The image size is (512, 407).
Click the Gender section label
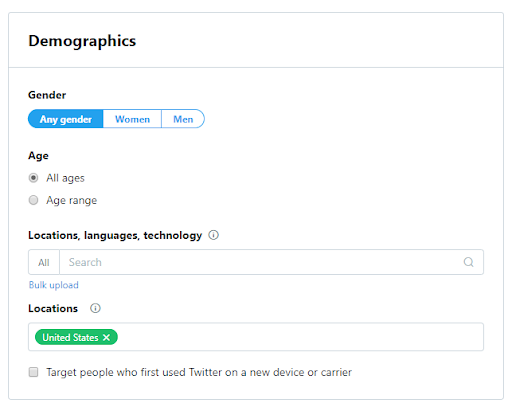tap(47, 95)
